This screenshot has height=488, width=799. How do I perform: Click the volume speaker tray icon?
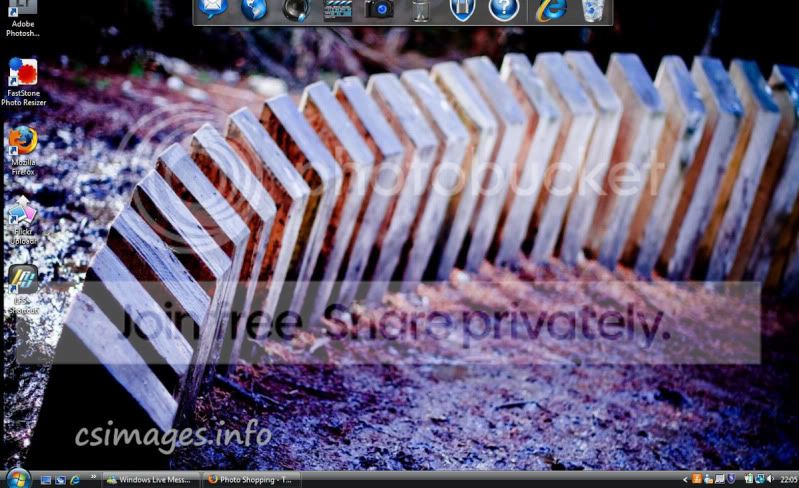pyautogui.click(x=770, y=479)
